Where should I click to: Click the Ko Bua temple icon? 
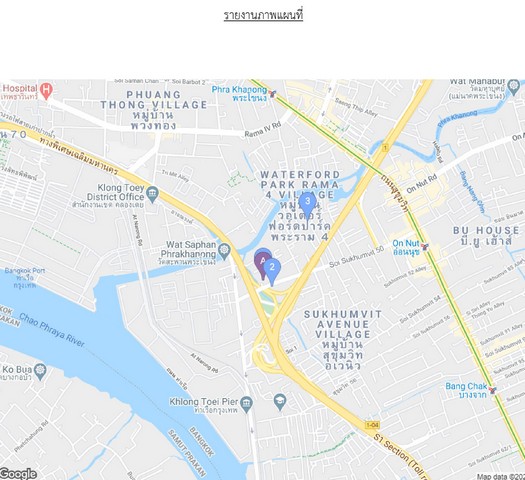[x=40, y=372]
